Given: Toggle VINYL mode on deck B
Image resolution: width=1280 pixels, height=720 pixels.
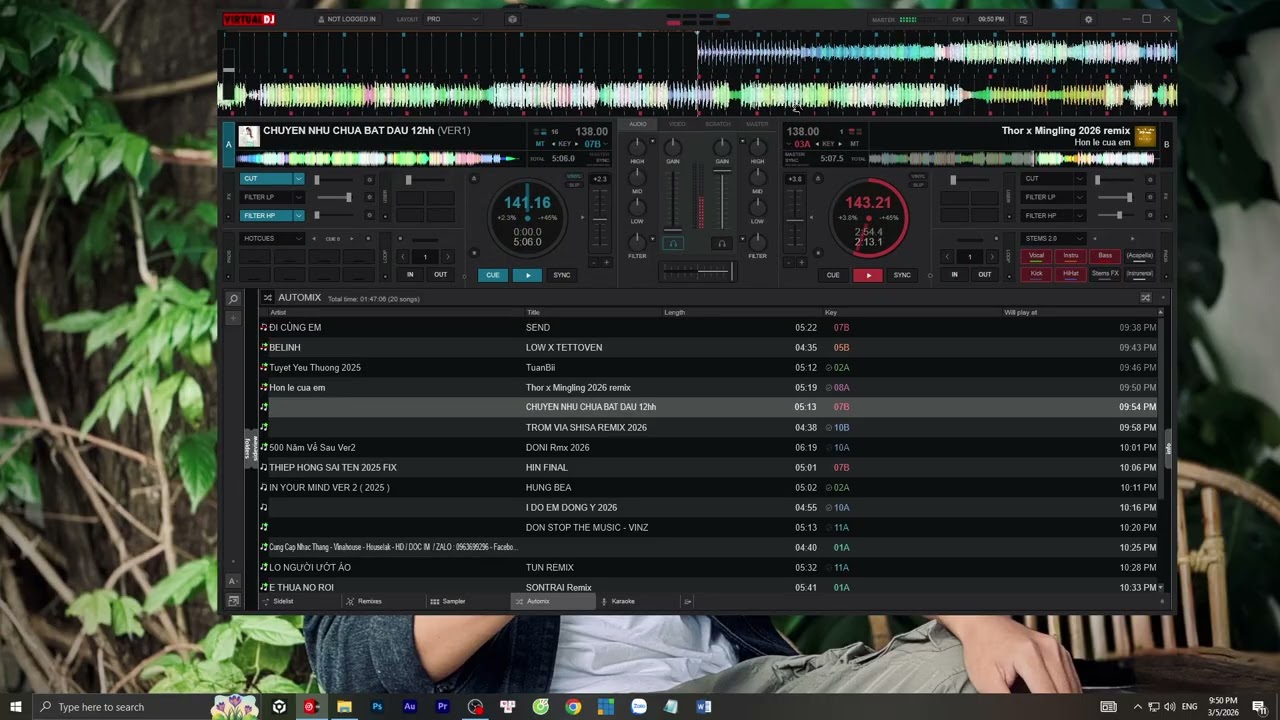Looking at the screenshot, I should click(917, 177).
